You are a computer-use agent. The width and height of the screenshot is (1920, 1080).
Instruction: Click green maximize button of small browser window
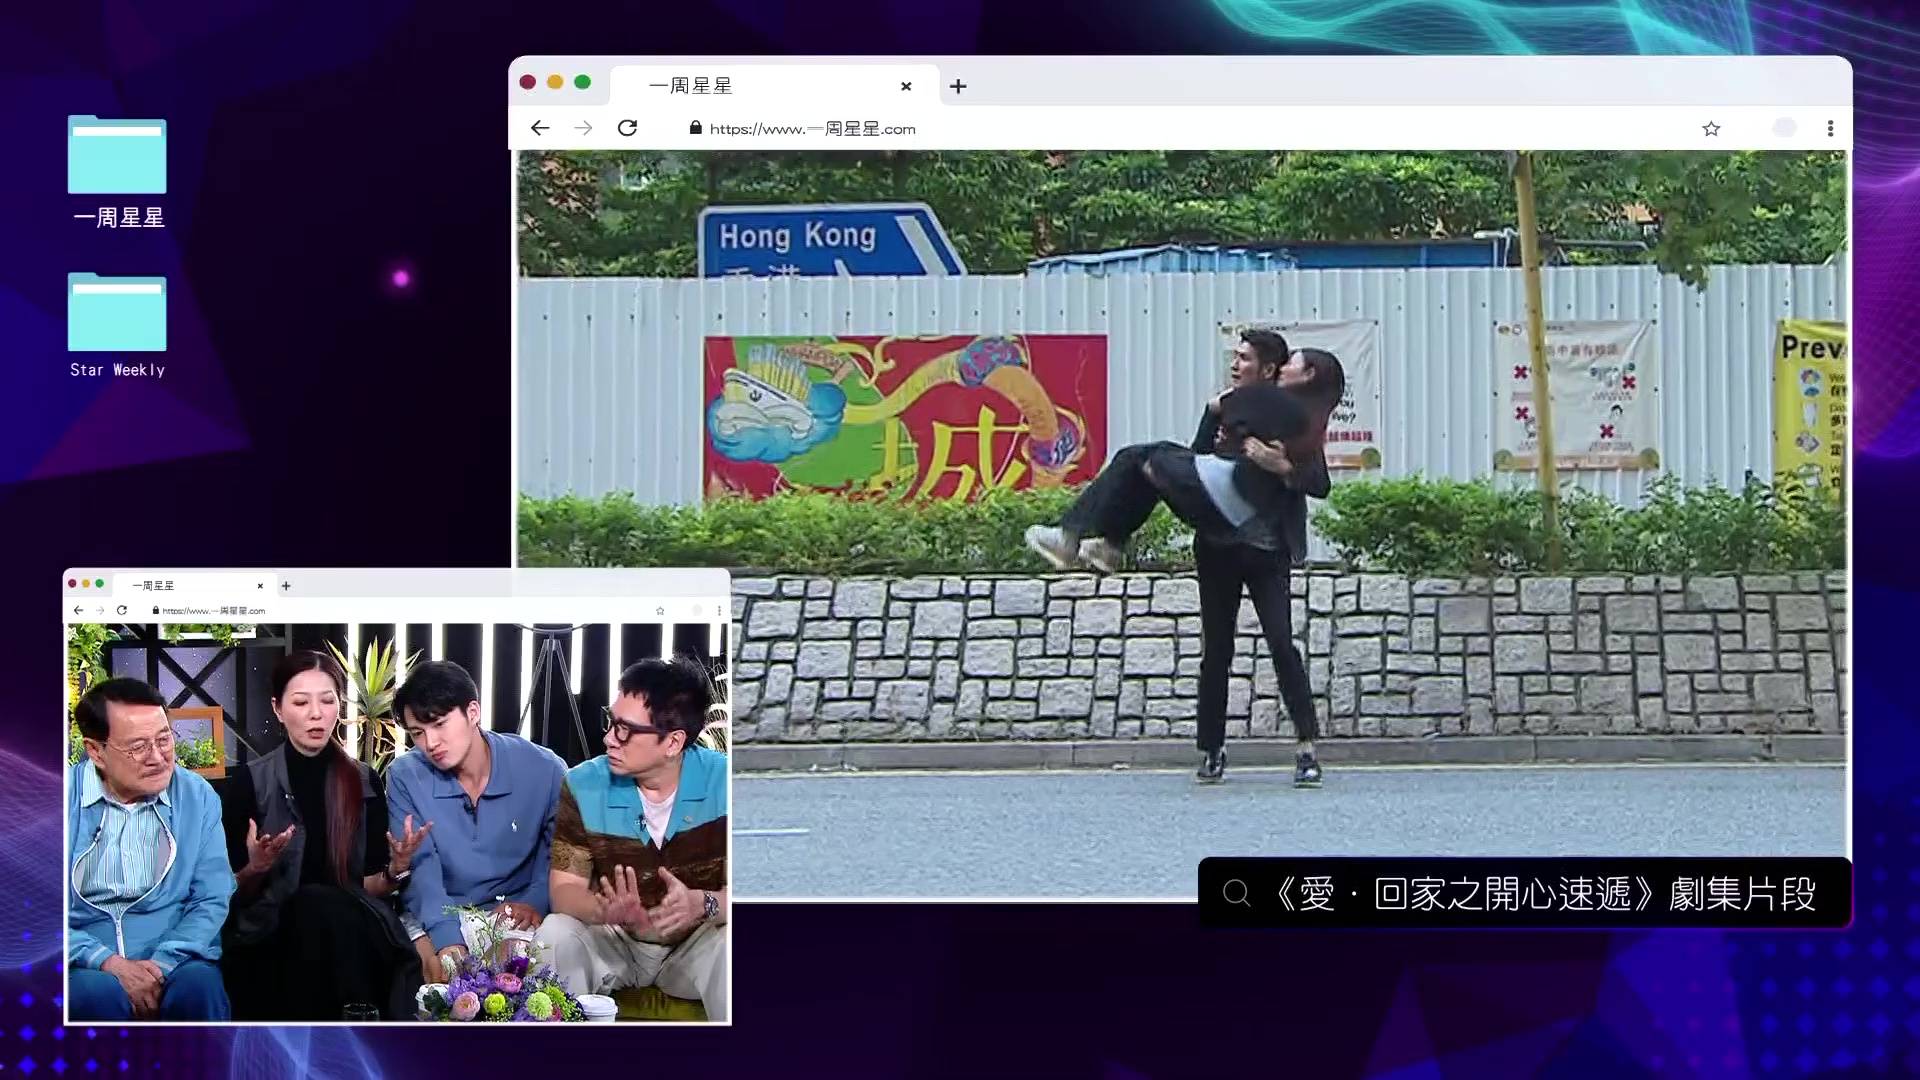coord(99,584)
